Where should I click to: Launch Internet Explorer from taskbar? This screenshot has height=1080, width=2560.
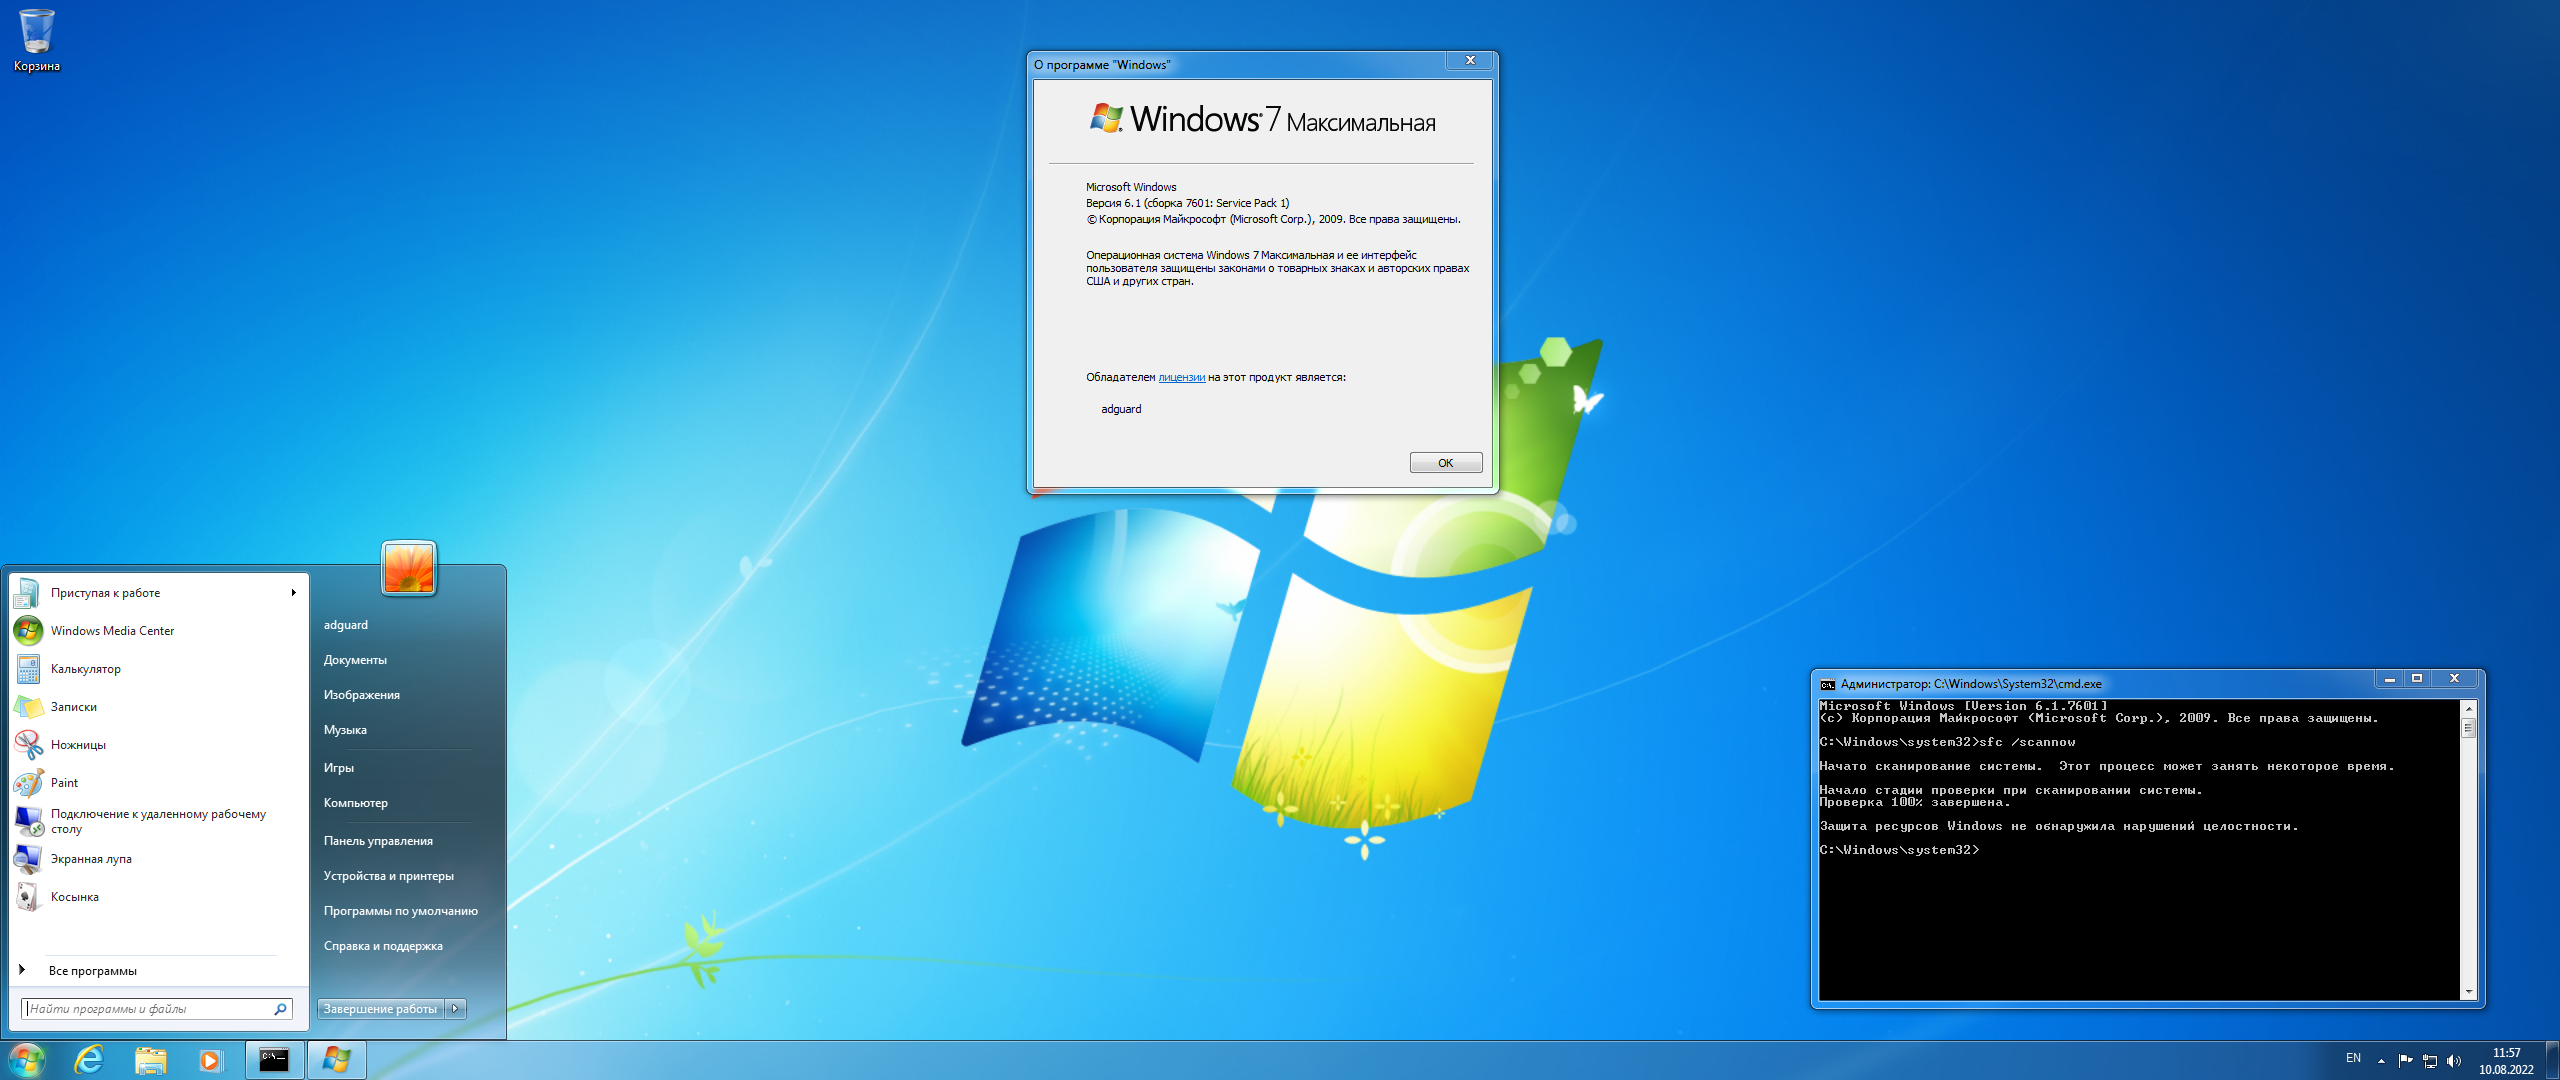pos(90,1060)
